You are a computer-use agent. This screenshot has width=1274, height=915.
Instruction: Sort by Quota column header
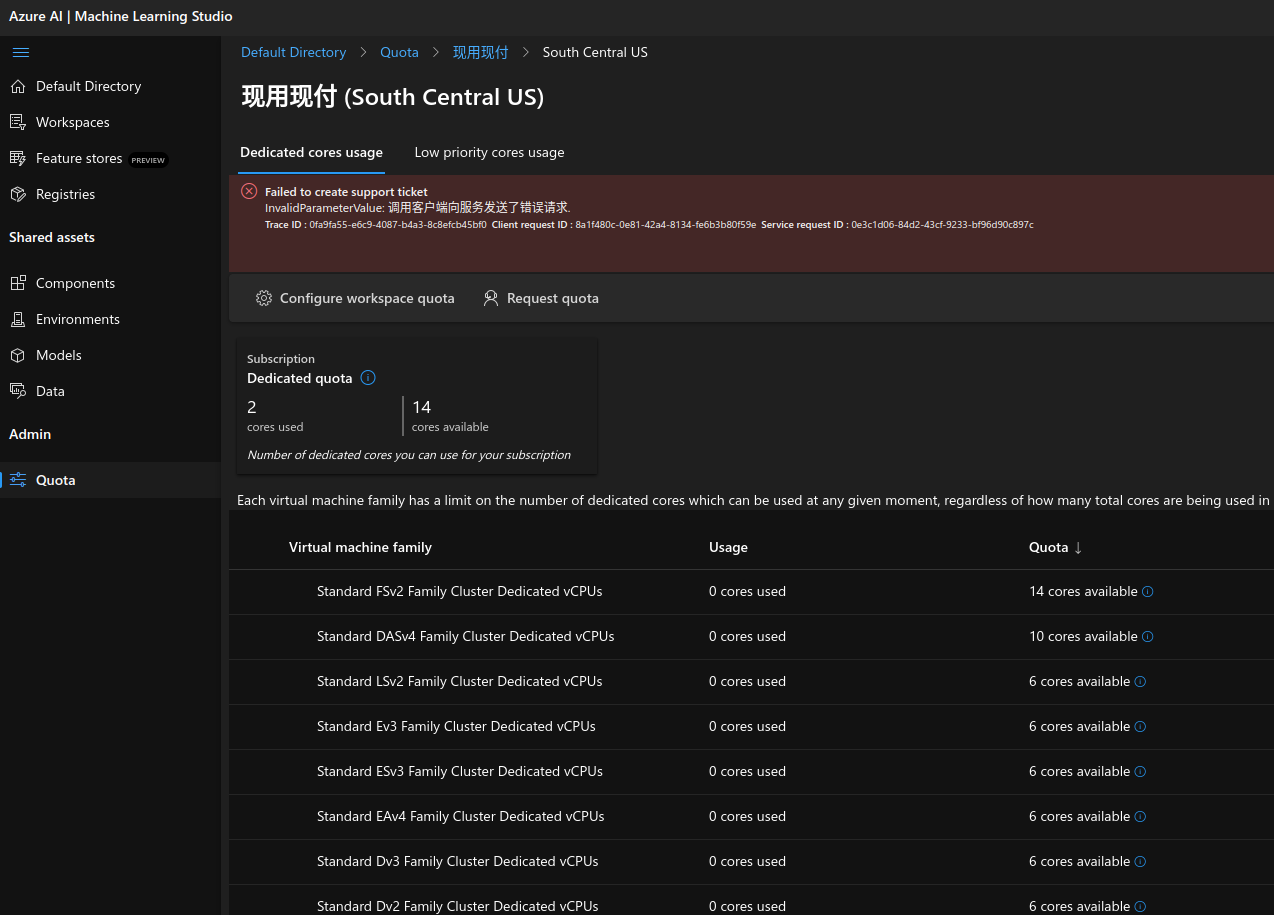coord(1048,547)
